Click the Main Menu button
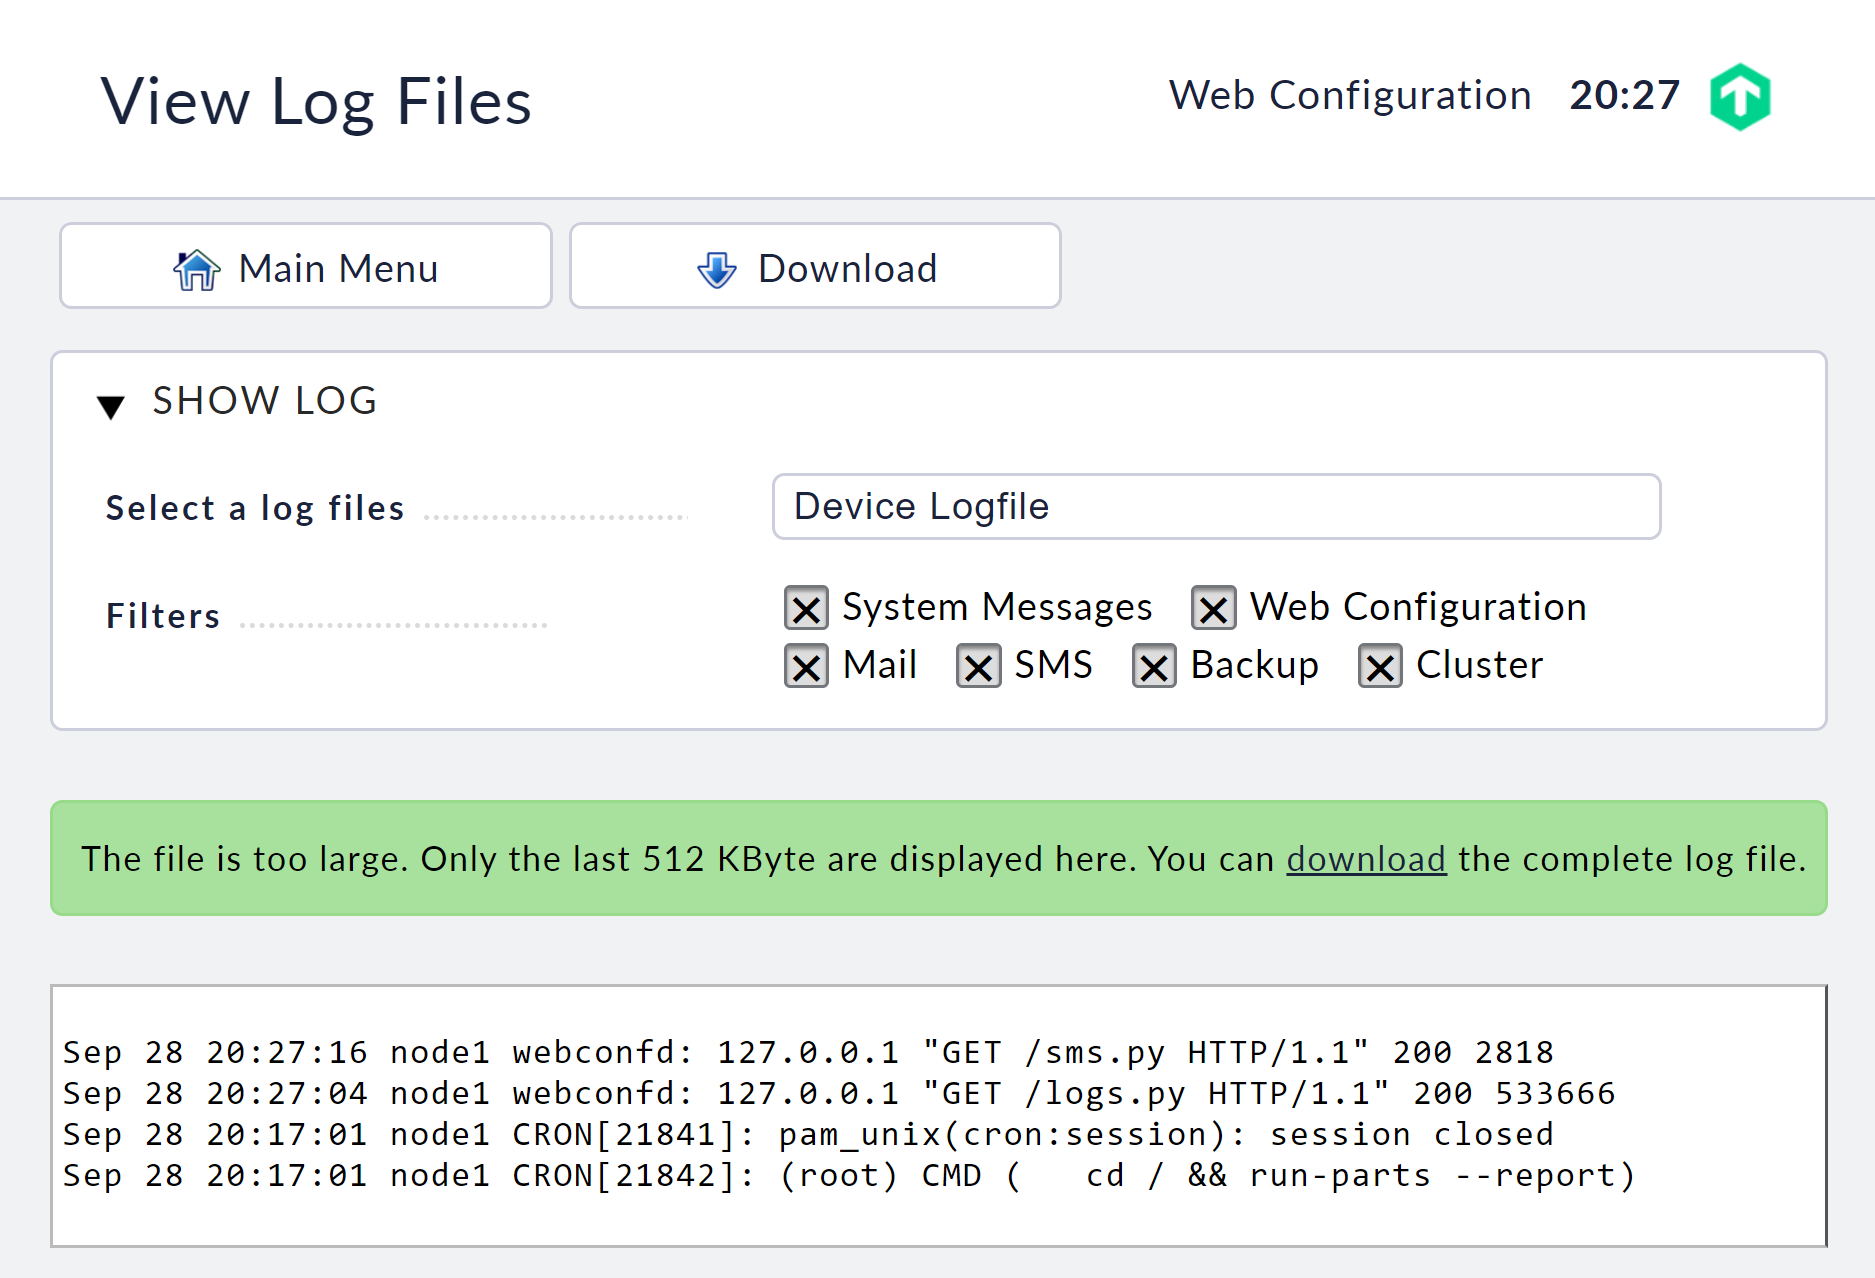The width and height of the screenshot is (1875, 1278). point(306,266)
